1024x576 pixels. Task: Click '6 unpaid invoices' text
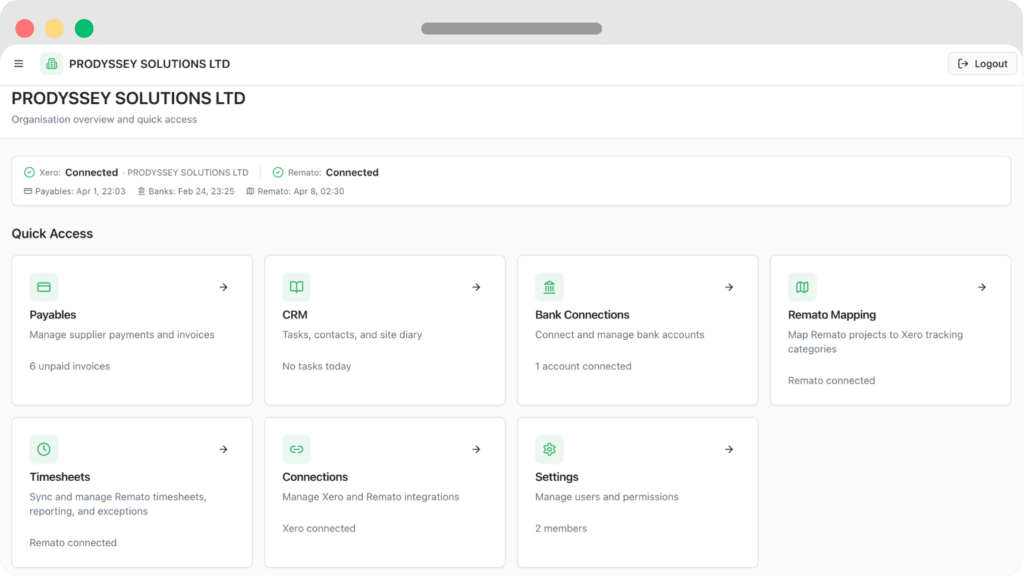[x=70, y=366]
